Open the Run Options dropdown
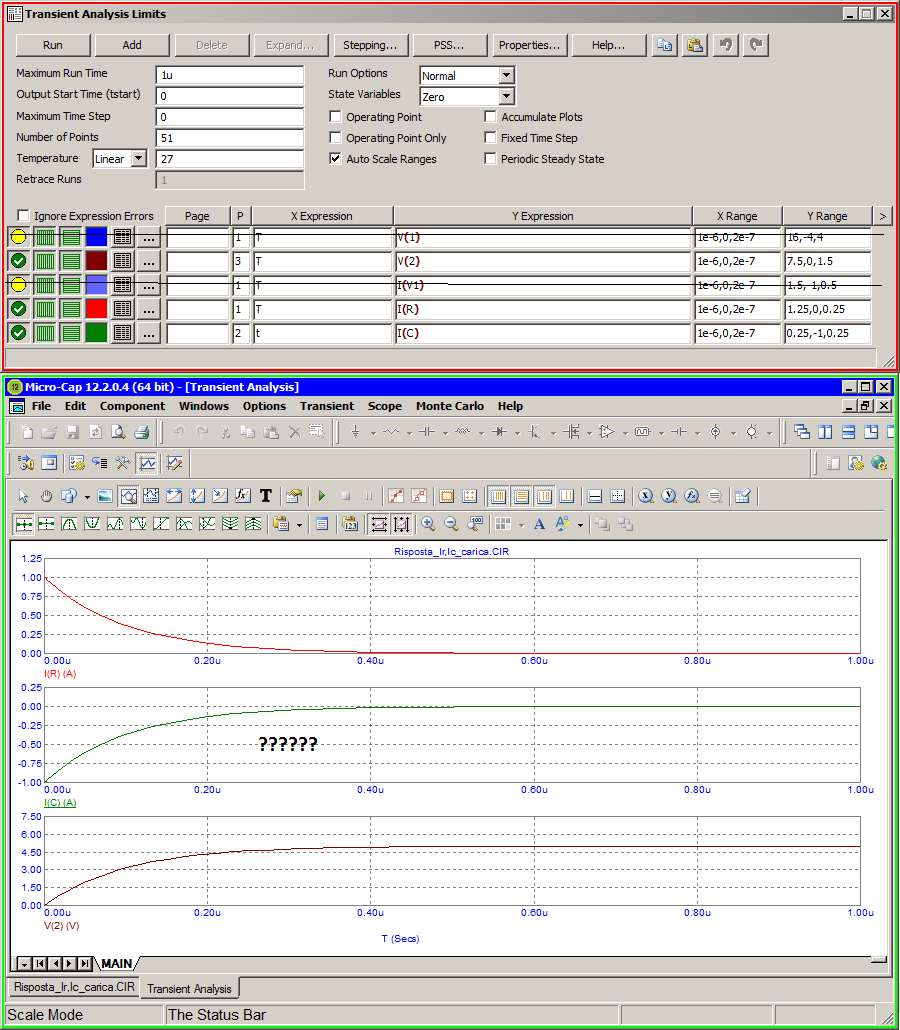 tap(506, 76)
